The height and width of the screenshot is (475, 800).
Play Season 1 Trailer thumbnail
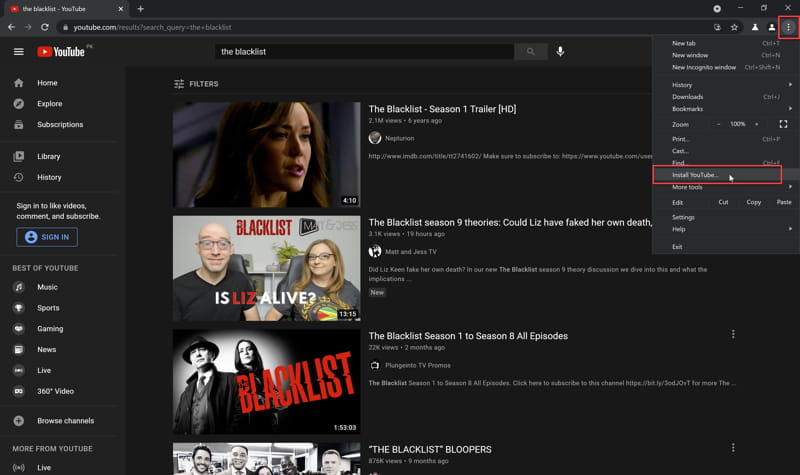point(266,155)
